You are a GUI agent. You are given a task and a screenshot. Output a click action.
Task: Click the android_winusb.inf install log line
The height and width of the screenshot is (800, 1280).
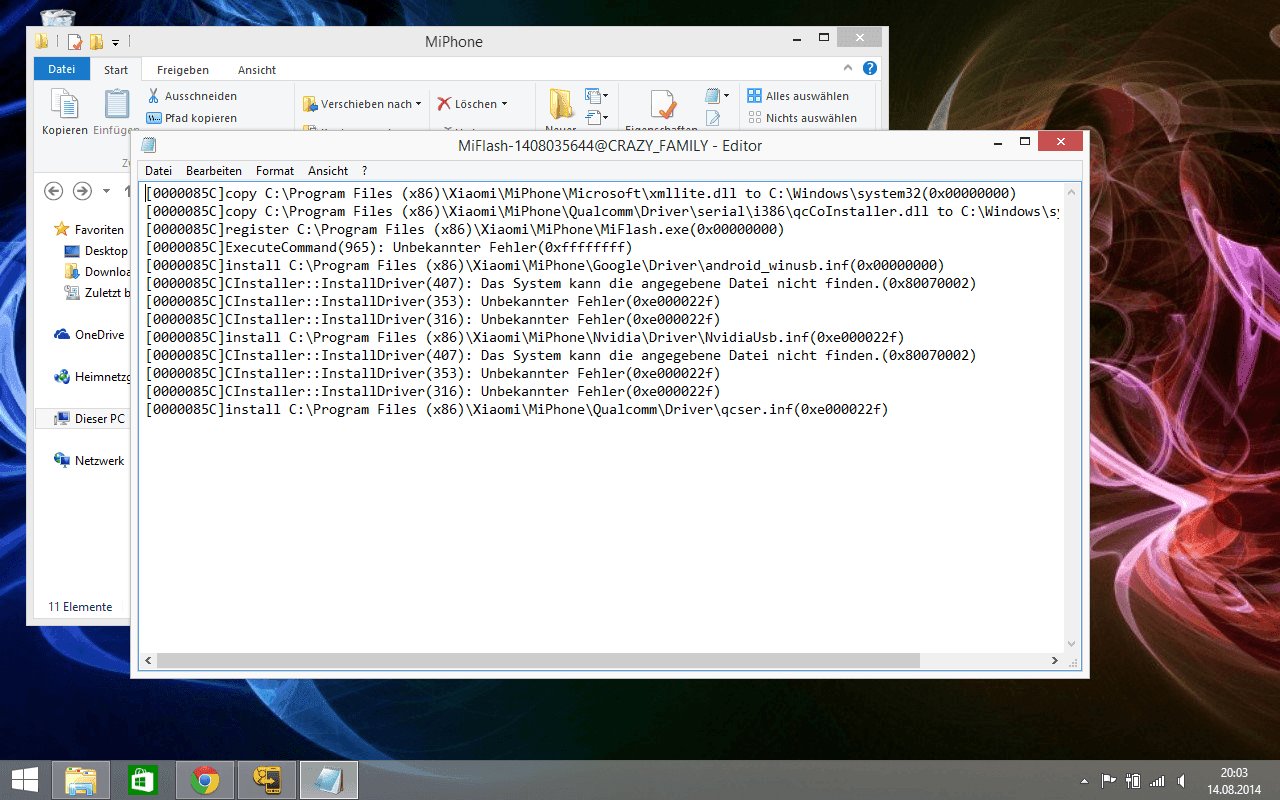545,265
